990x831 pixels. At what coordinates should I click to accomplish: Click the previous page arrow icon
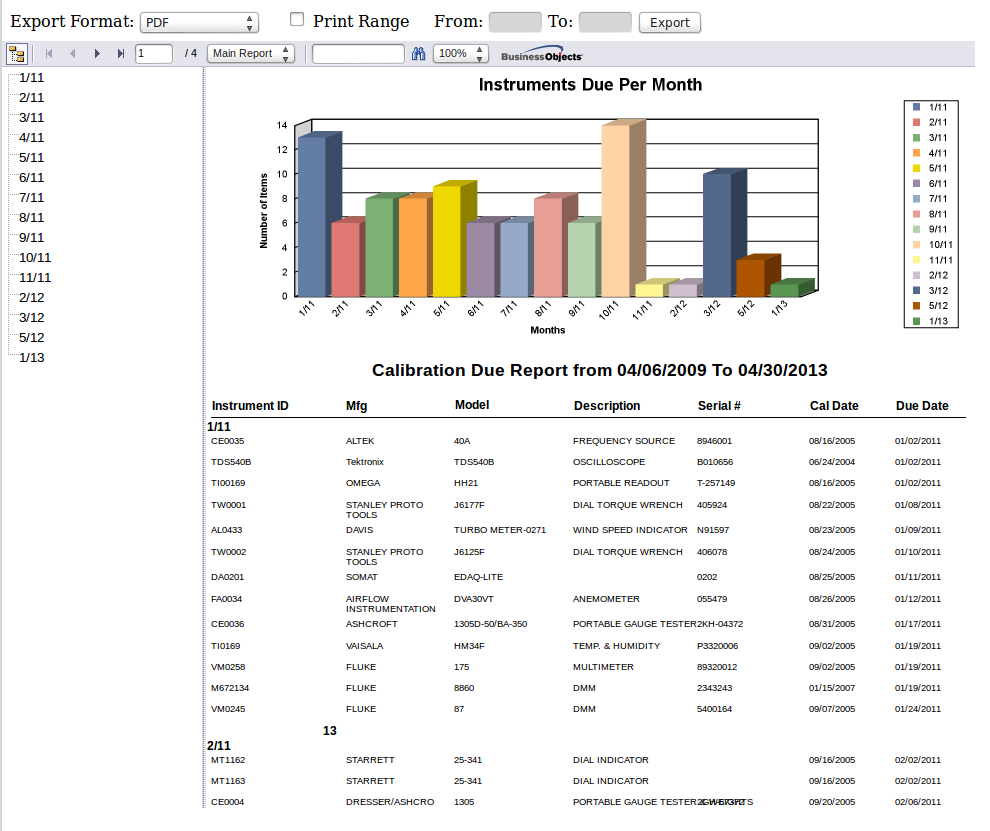(x=72, y=53)
